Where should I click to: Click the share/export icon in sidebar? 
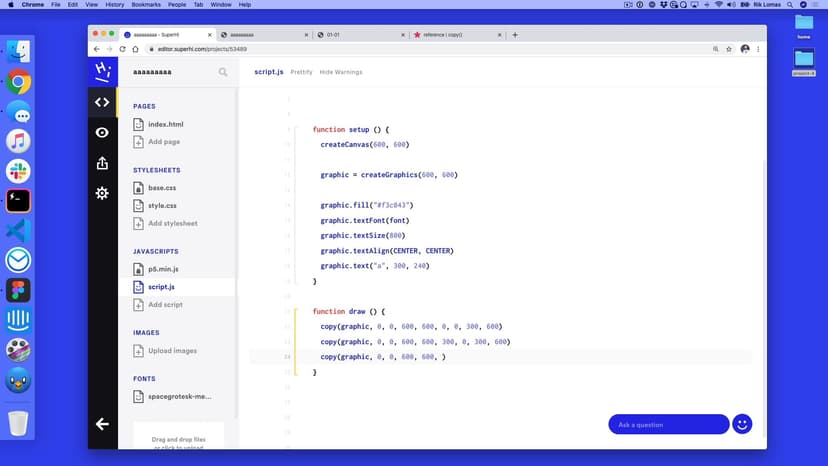tap(102, 163)
